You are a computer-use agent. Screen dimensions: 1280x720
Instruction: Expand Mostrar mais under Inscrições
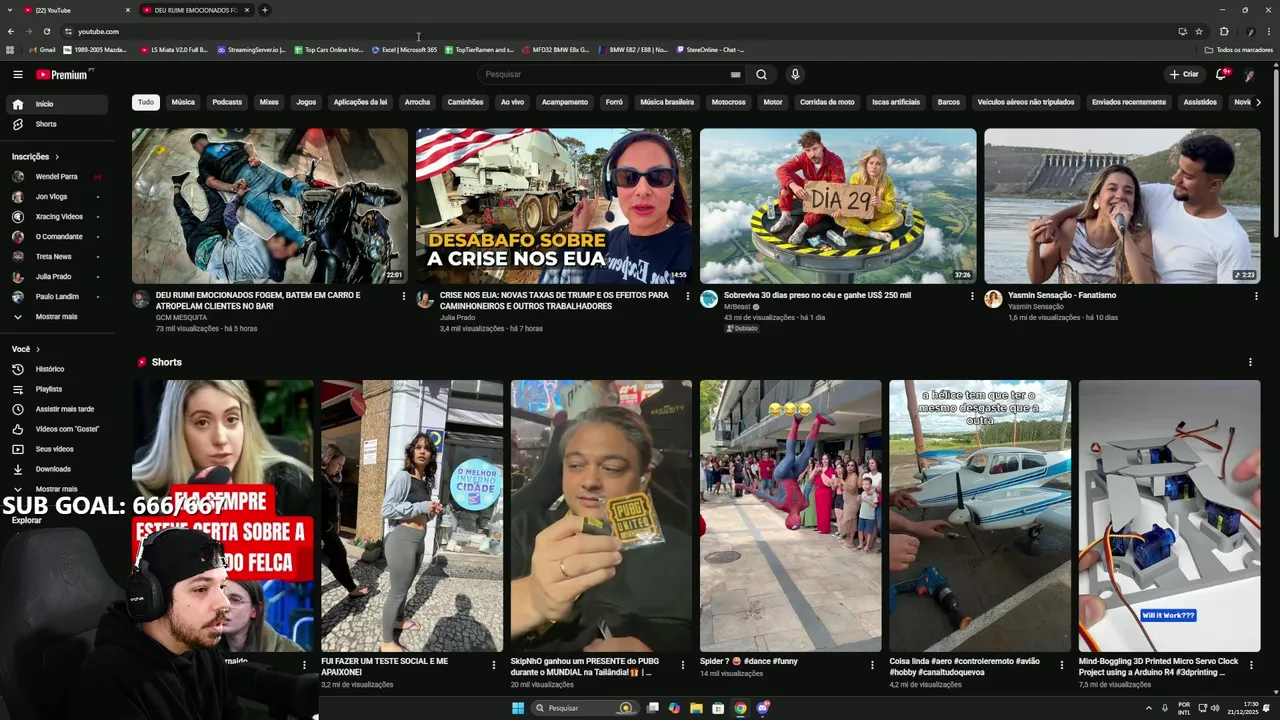(x=56, y=317)
